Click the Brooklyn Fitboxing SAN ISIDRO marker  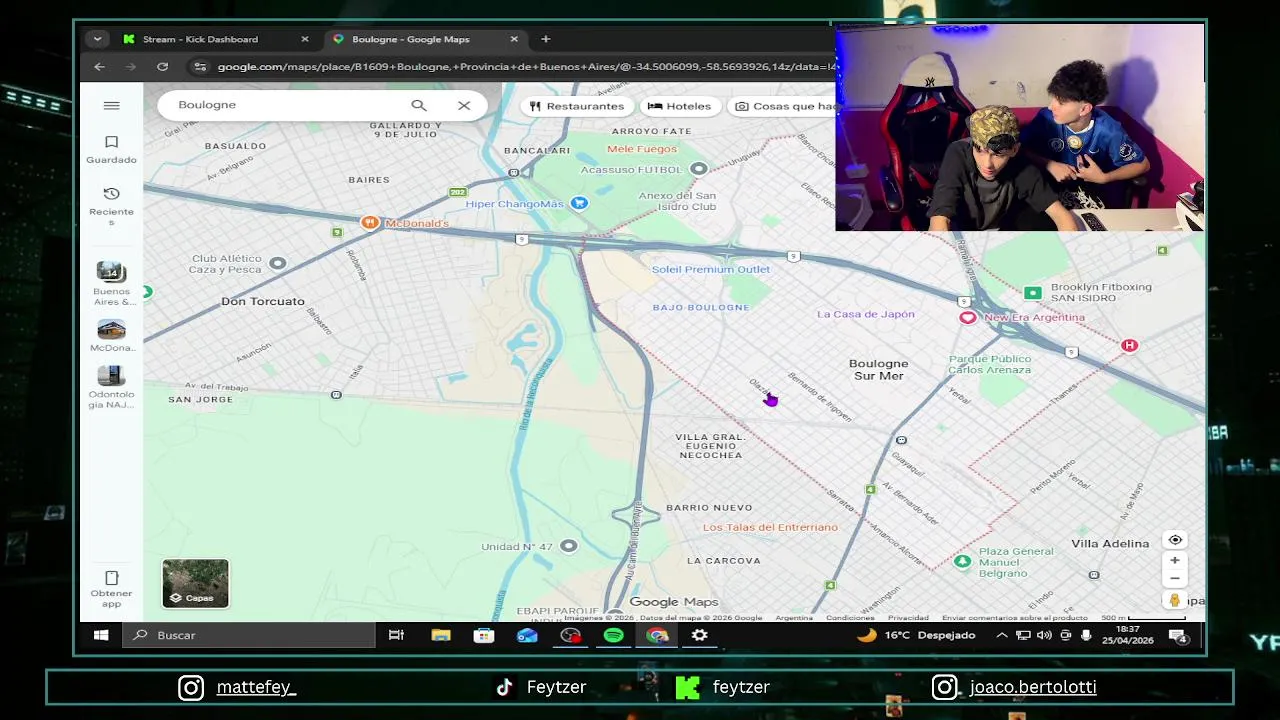tap(1032, 292)
